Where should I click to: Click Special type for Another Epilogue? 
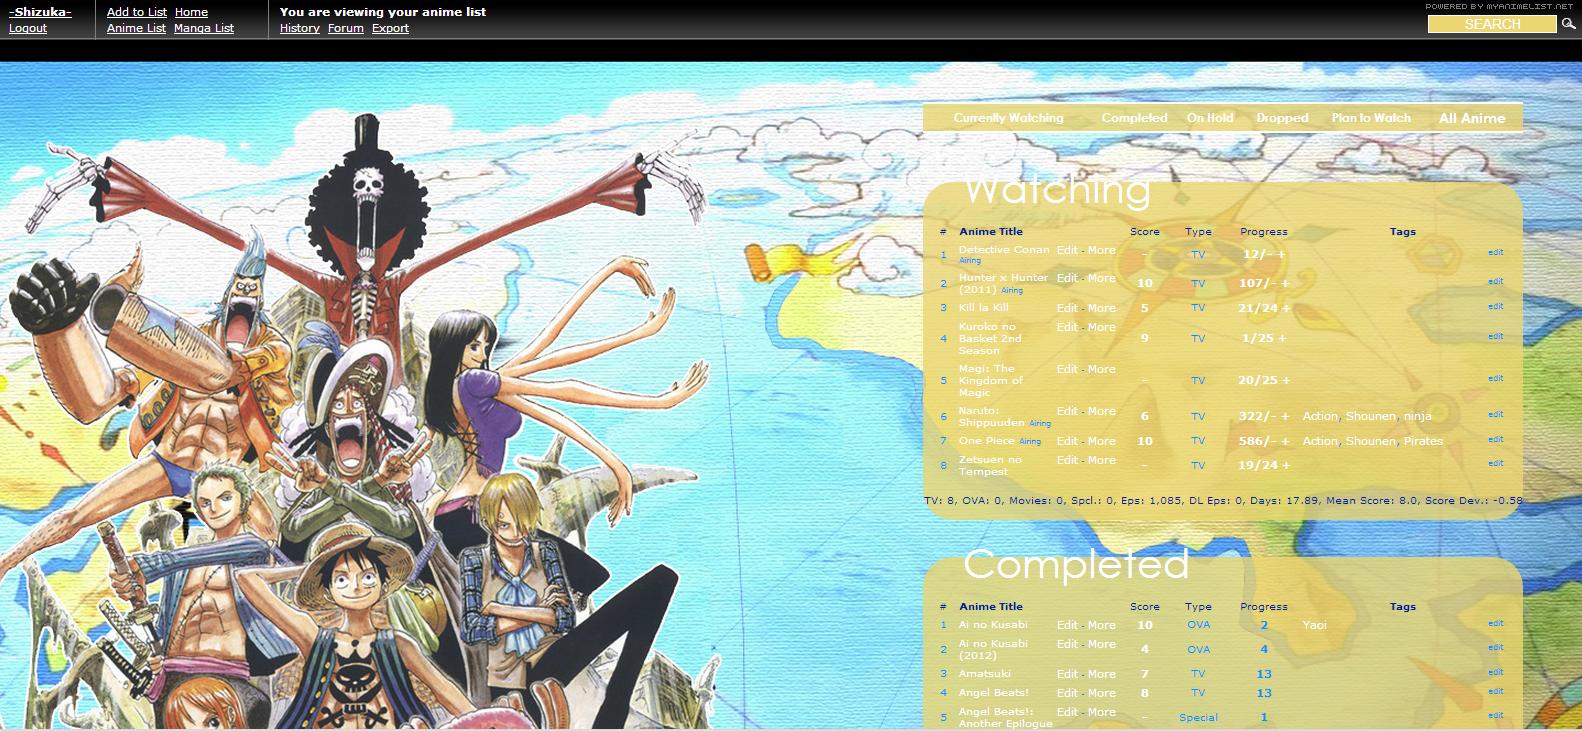1198,718
